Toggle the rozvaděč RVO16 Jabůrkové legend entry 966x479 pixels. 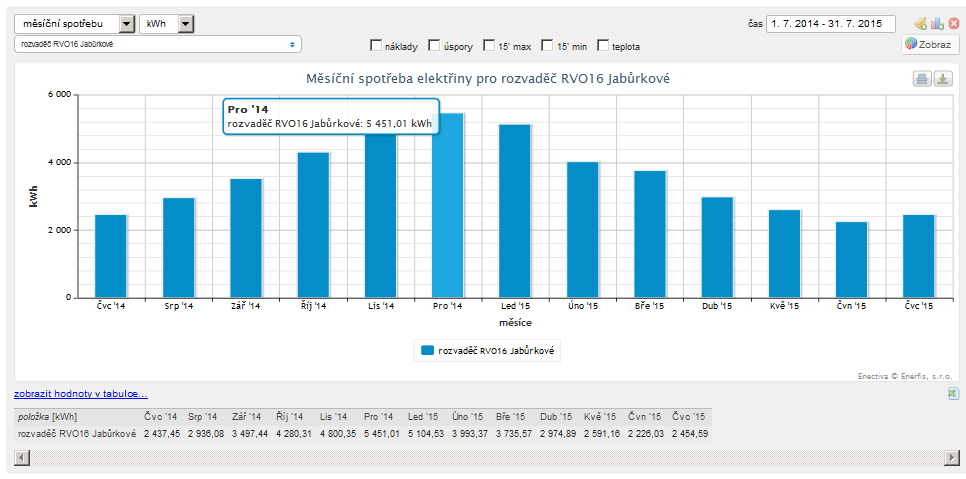coord(489,351)
